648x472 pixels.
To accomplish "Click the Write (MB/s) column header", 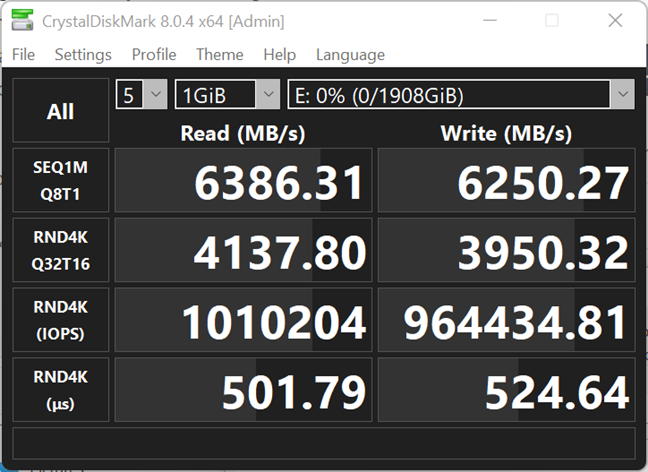I will click(x=506, y=133).
